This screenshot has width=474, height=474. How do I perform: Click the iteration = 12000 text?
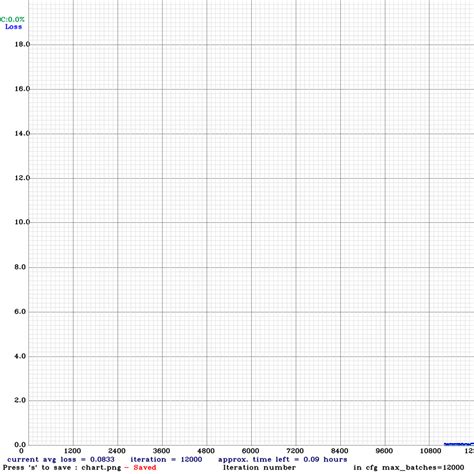(166, 459)
